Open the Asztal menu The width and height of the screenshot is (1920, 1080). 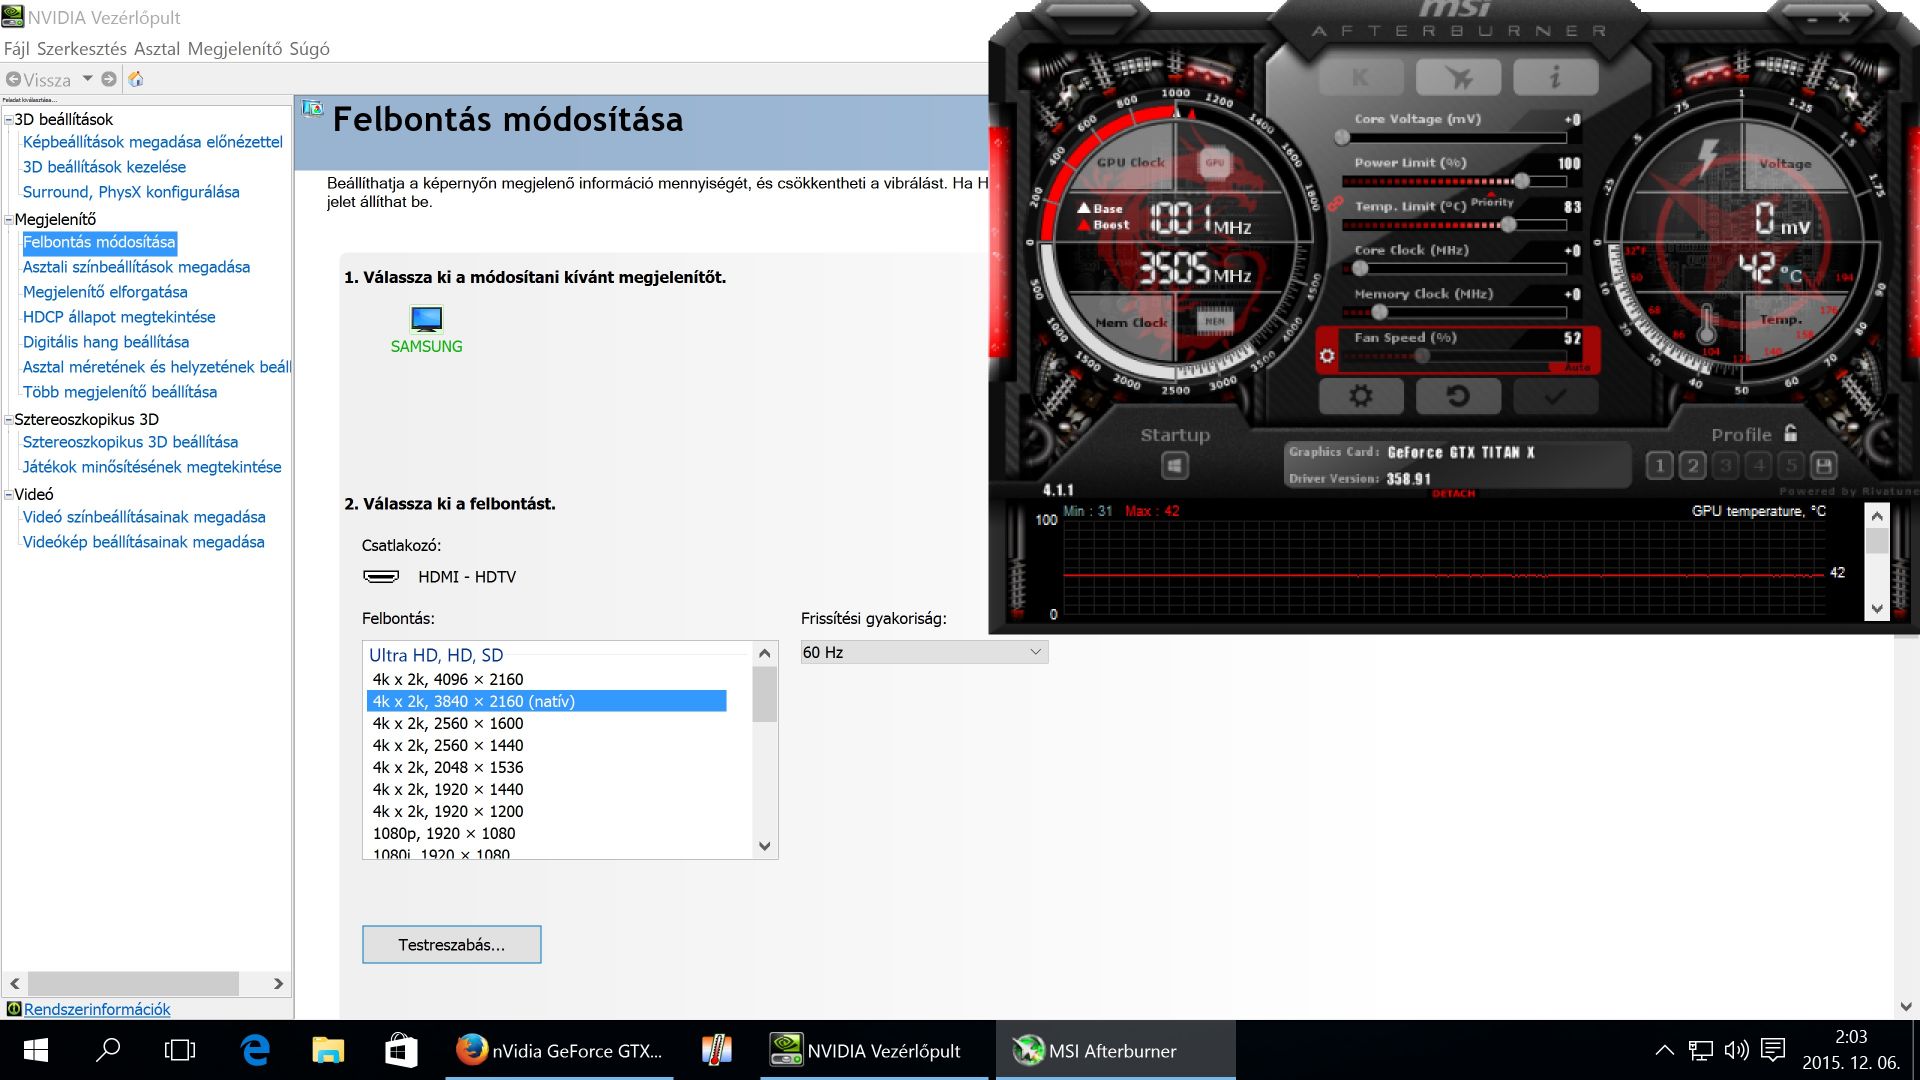coord(156,49)
